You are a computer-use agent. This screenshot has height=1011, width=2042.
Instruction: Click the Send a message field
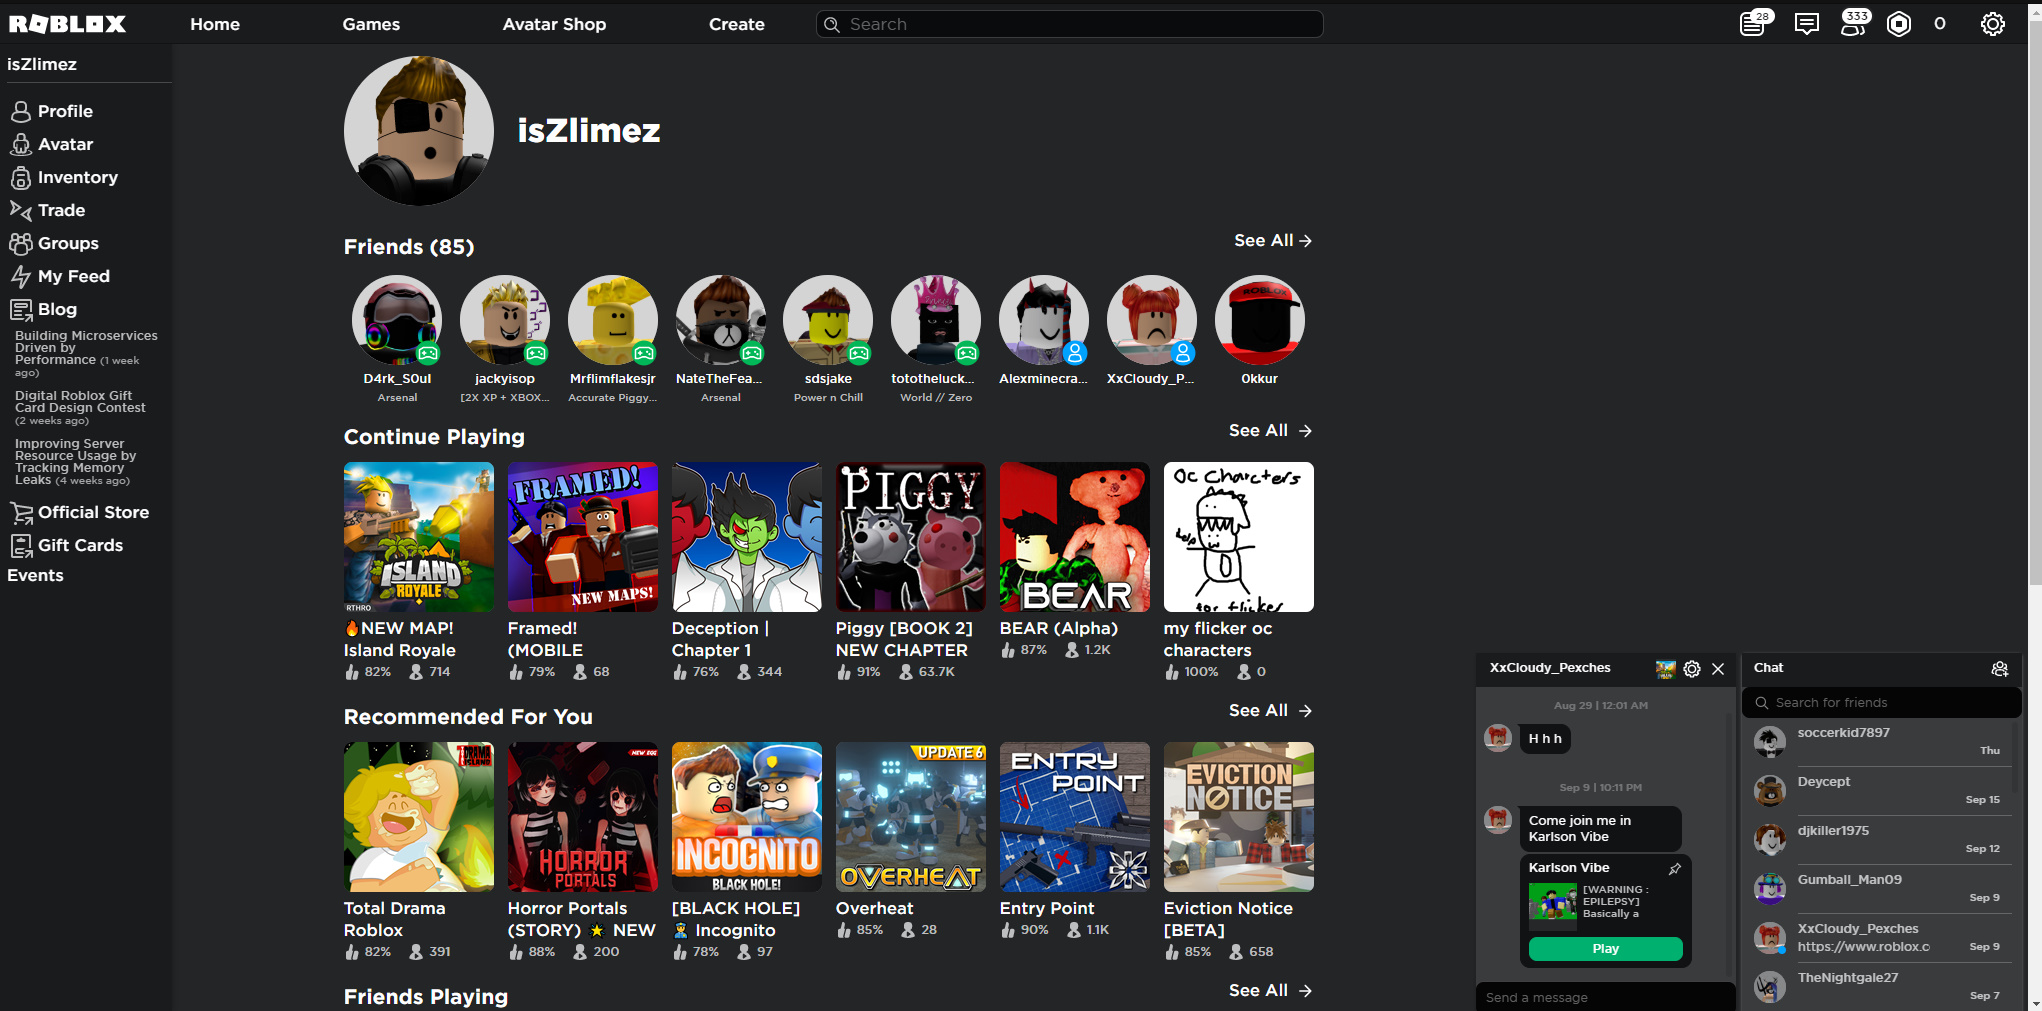[x=1605, y=997]
